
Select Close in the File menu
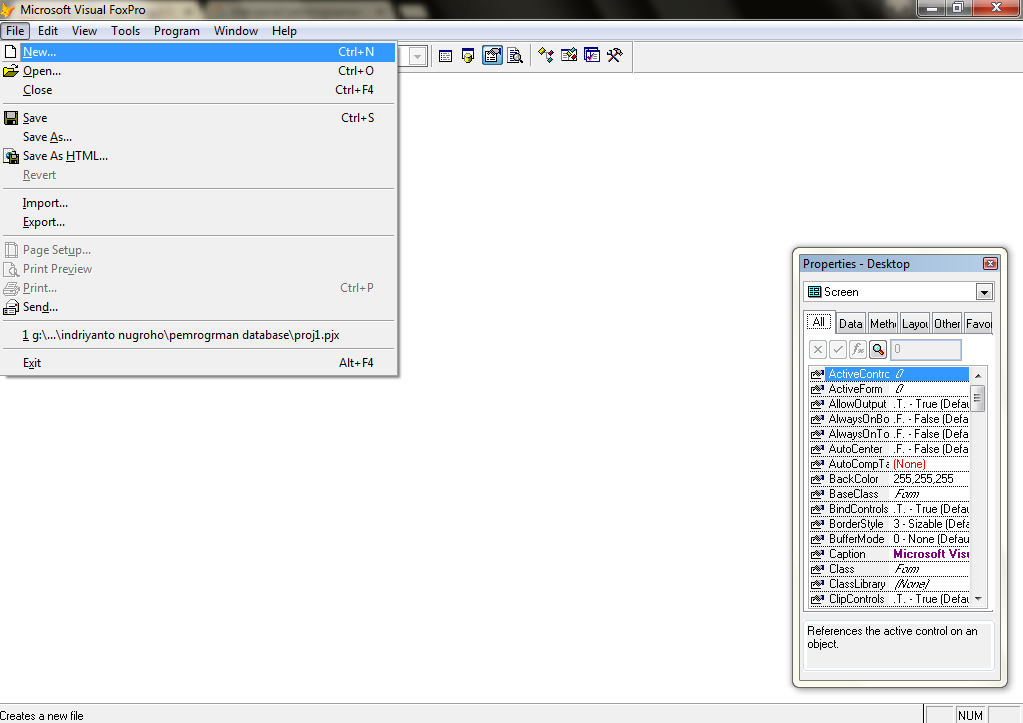[199, 90]
